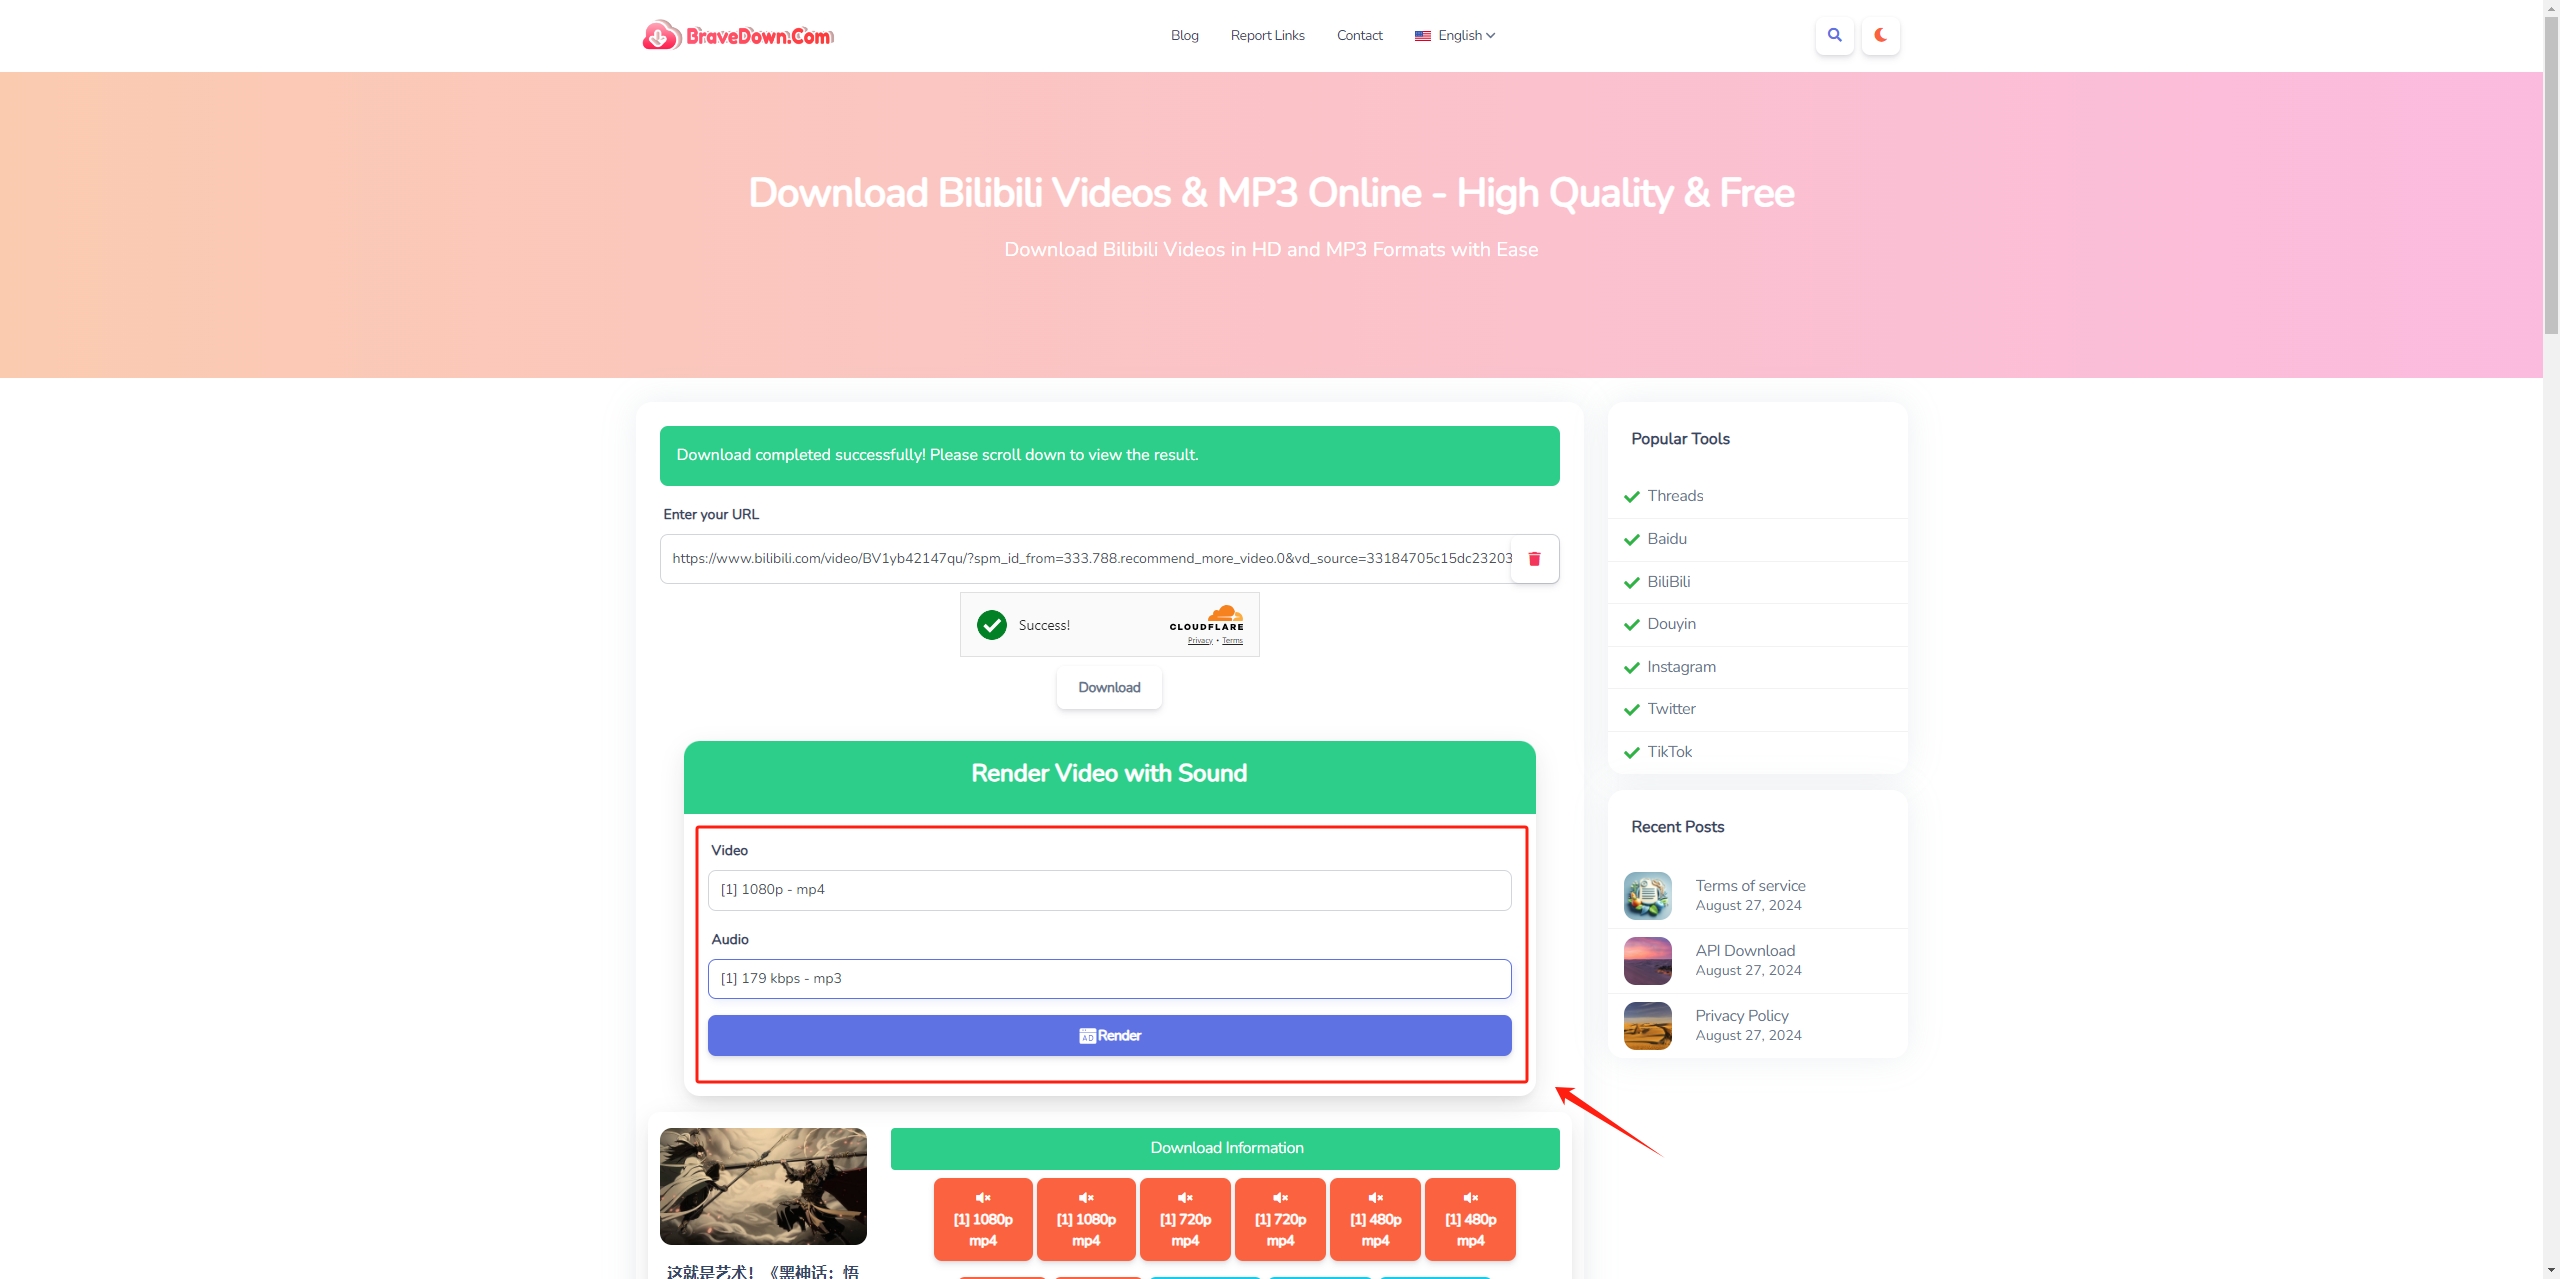Click the dark mode toggle moon icon

pyautogui.click(x=1881, y=34)
